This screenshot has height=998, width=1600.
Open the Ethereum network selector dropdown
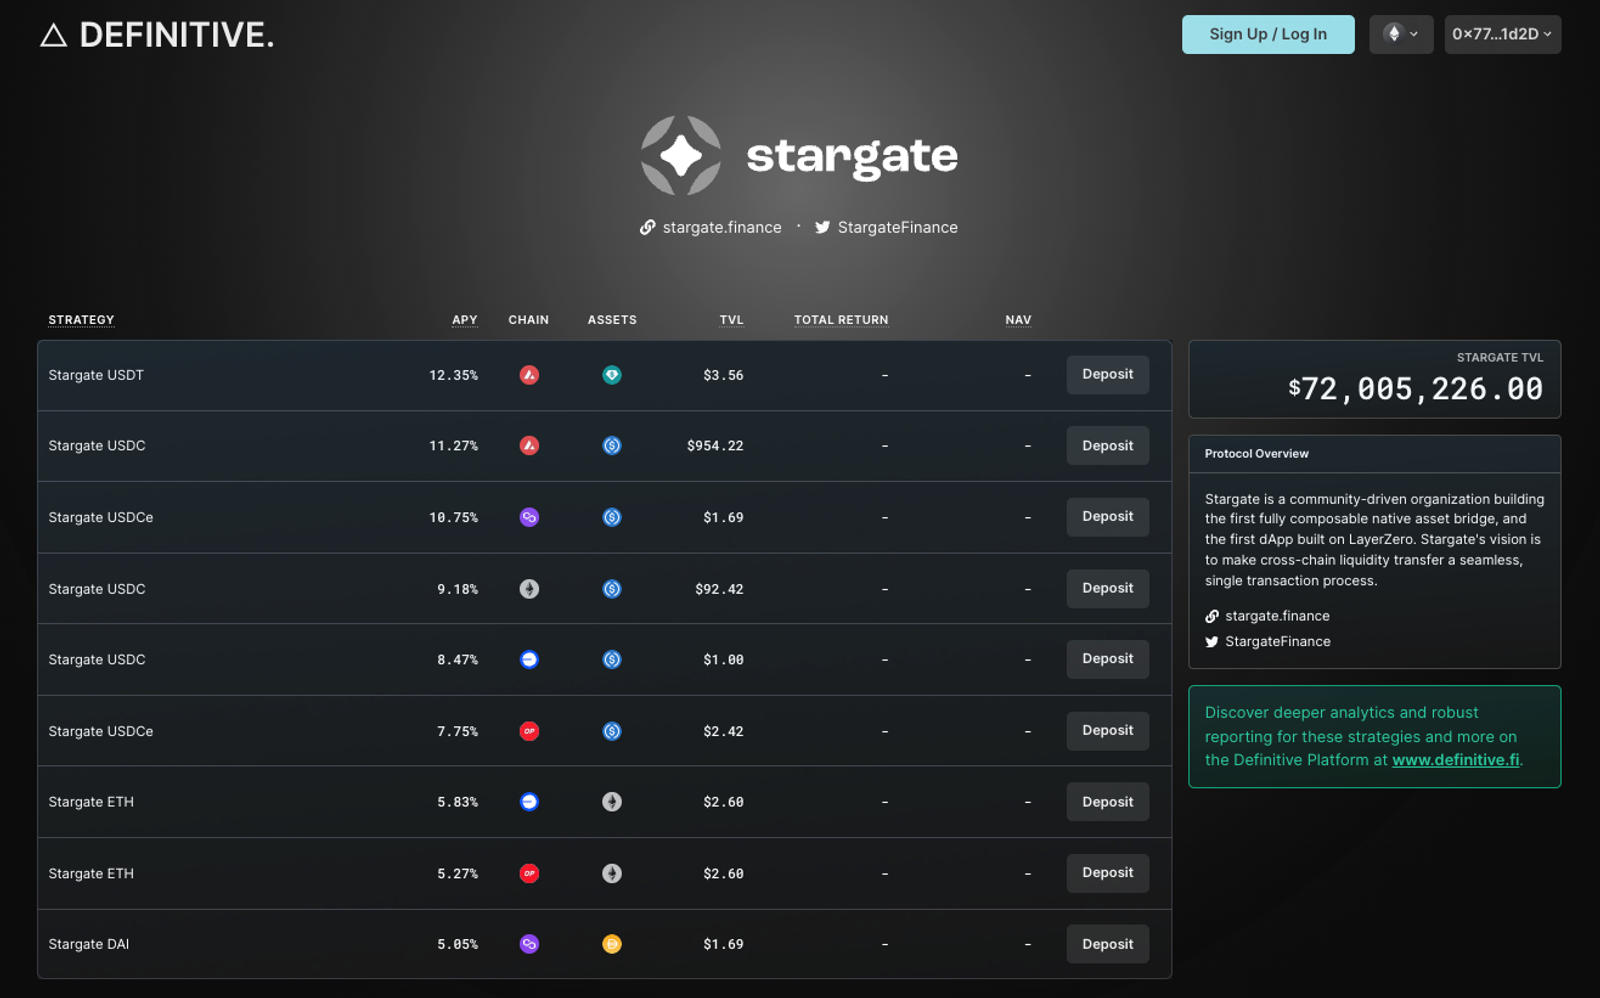[x=1401, y=34]
